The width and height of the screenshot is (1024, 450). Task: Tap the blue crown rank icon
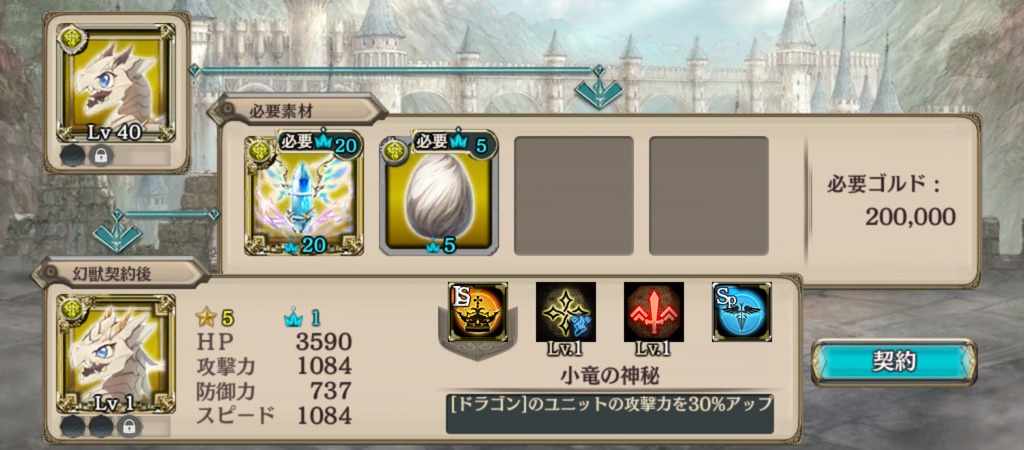tap(293, 318)
